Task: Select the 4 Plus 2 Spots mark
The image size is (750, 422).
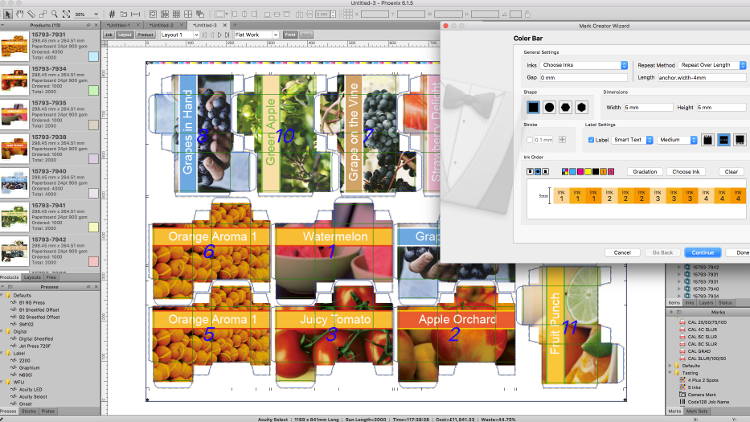Action: (x=699, y=380)
